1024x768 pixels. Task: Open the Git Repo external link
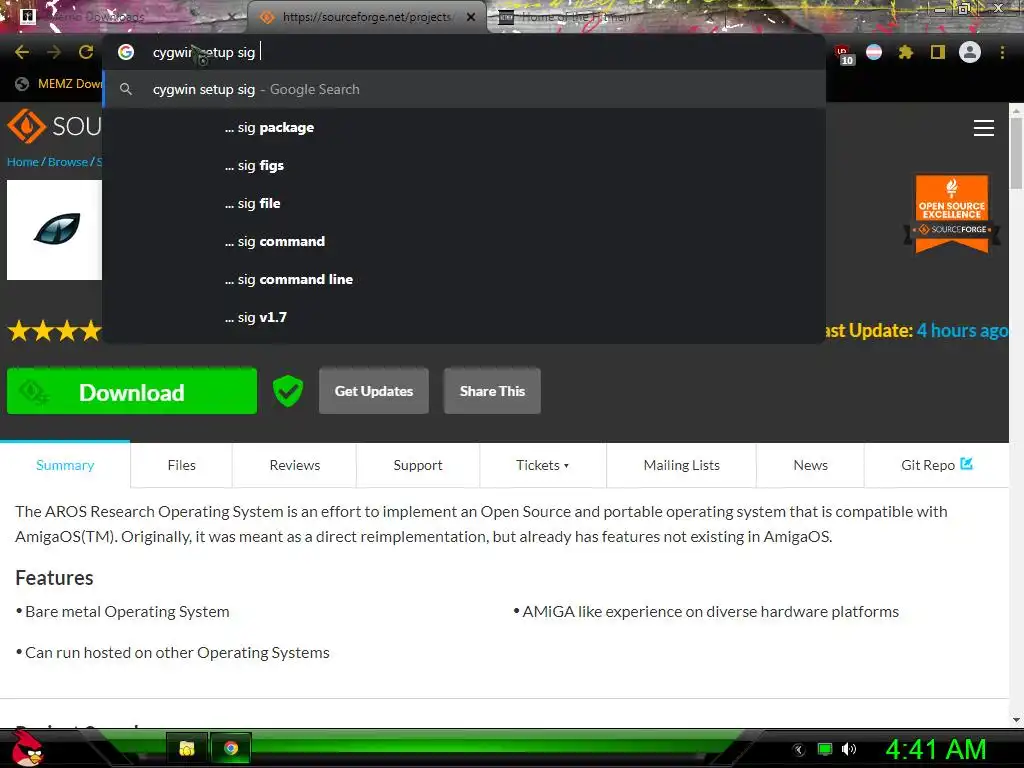(936, 465)
